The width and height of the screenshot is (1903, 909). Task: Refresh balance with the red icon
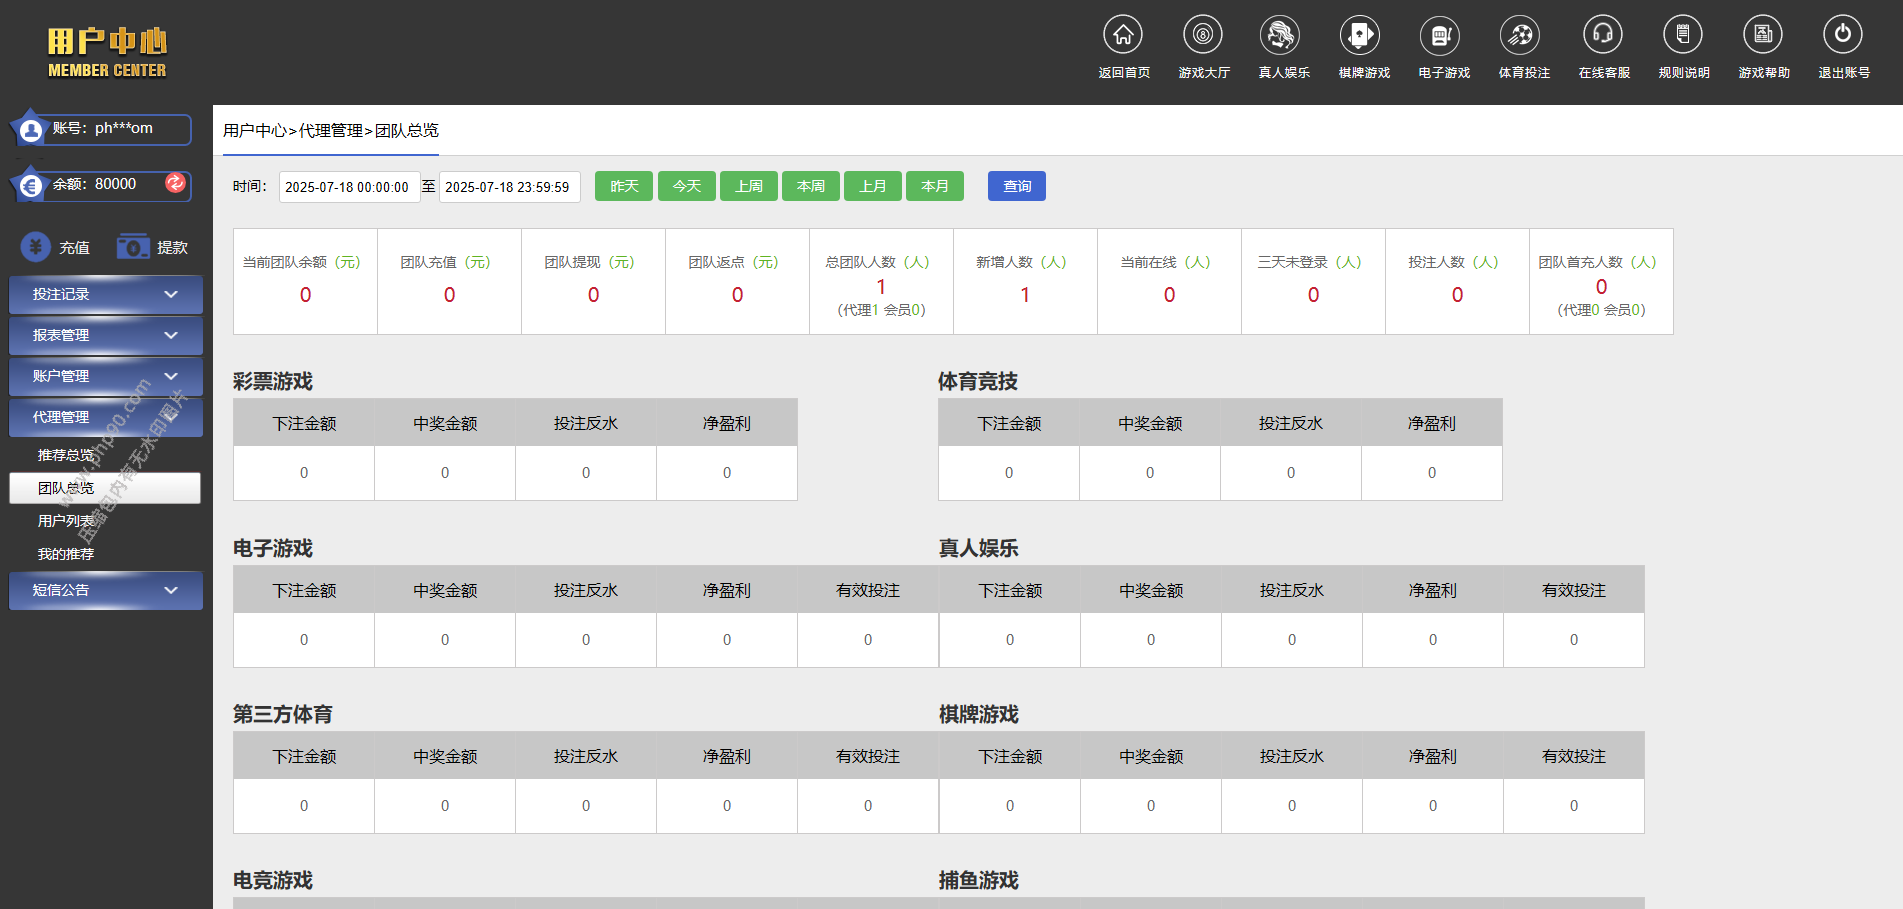tap(175, 183)
